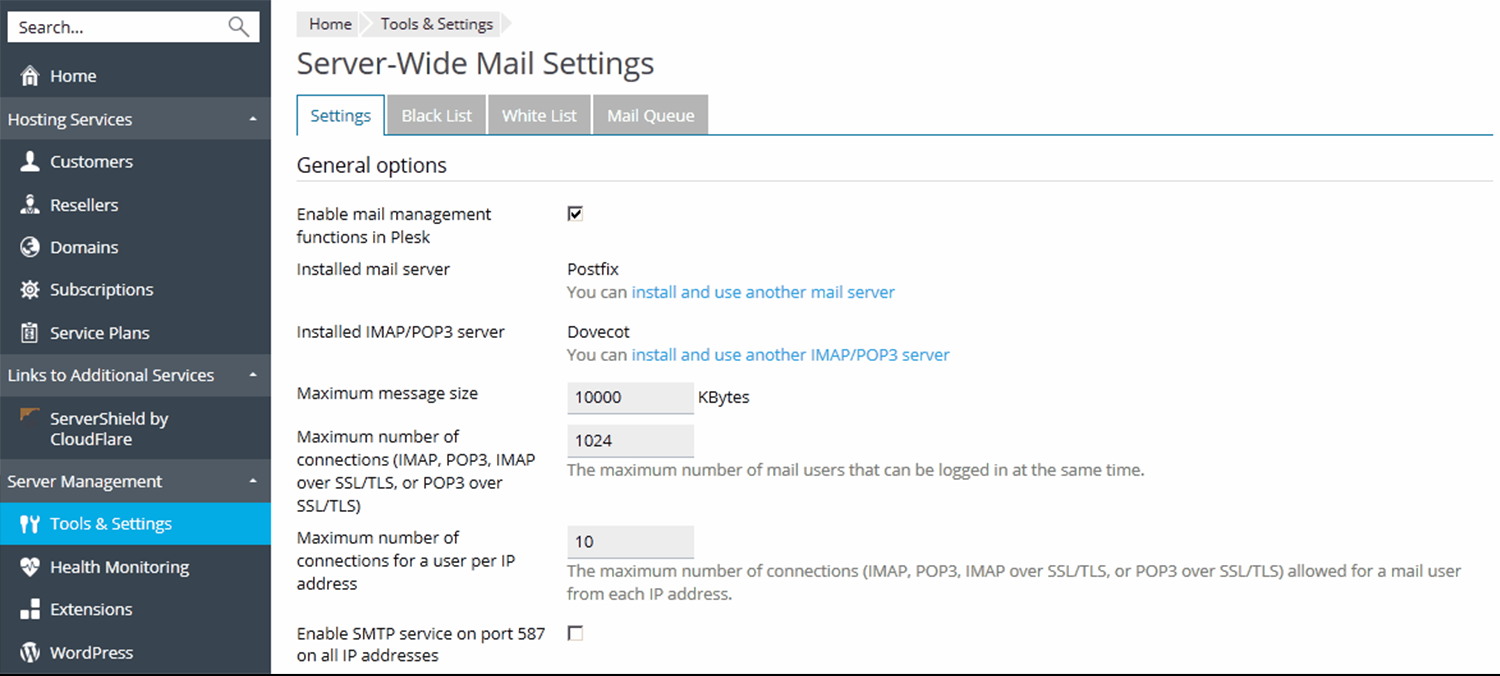Go to Home breadcrumb
This screenshot has height=676, width=1500.
(330, 24)
